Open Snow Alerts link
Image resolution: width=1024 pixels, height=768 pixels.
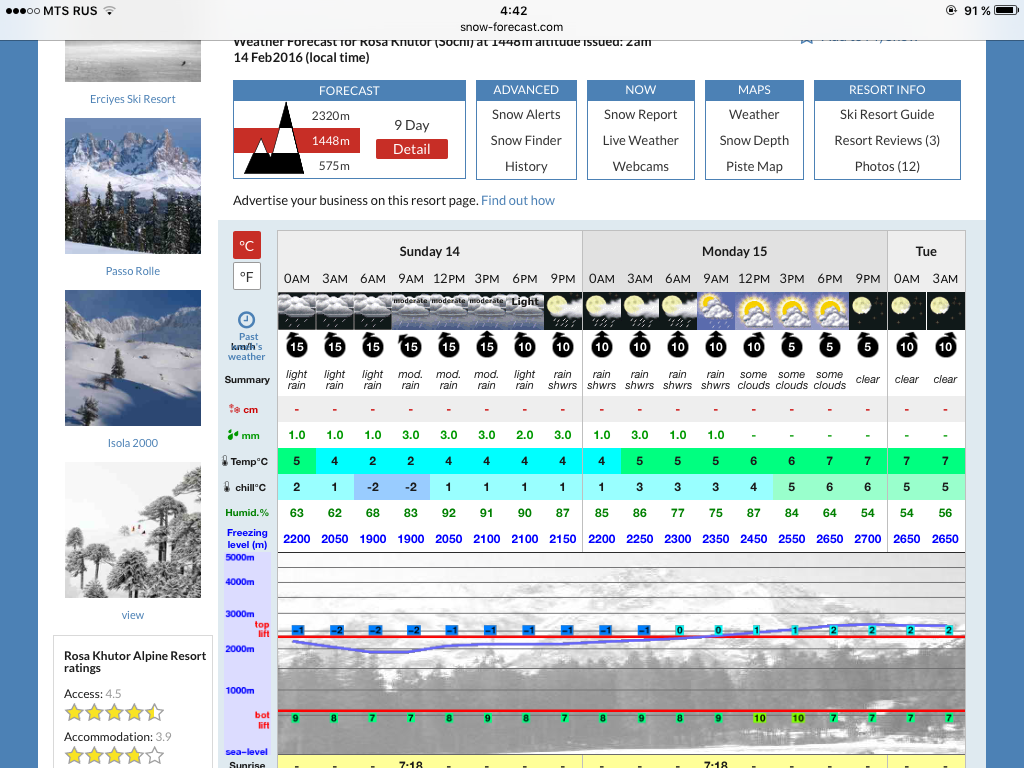526,114
